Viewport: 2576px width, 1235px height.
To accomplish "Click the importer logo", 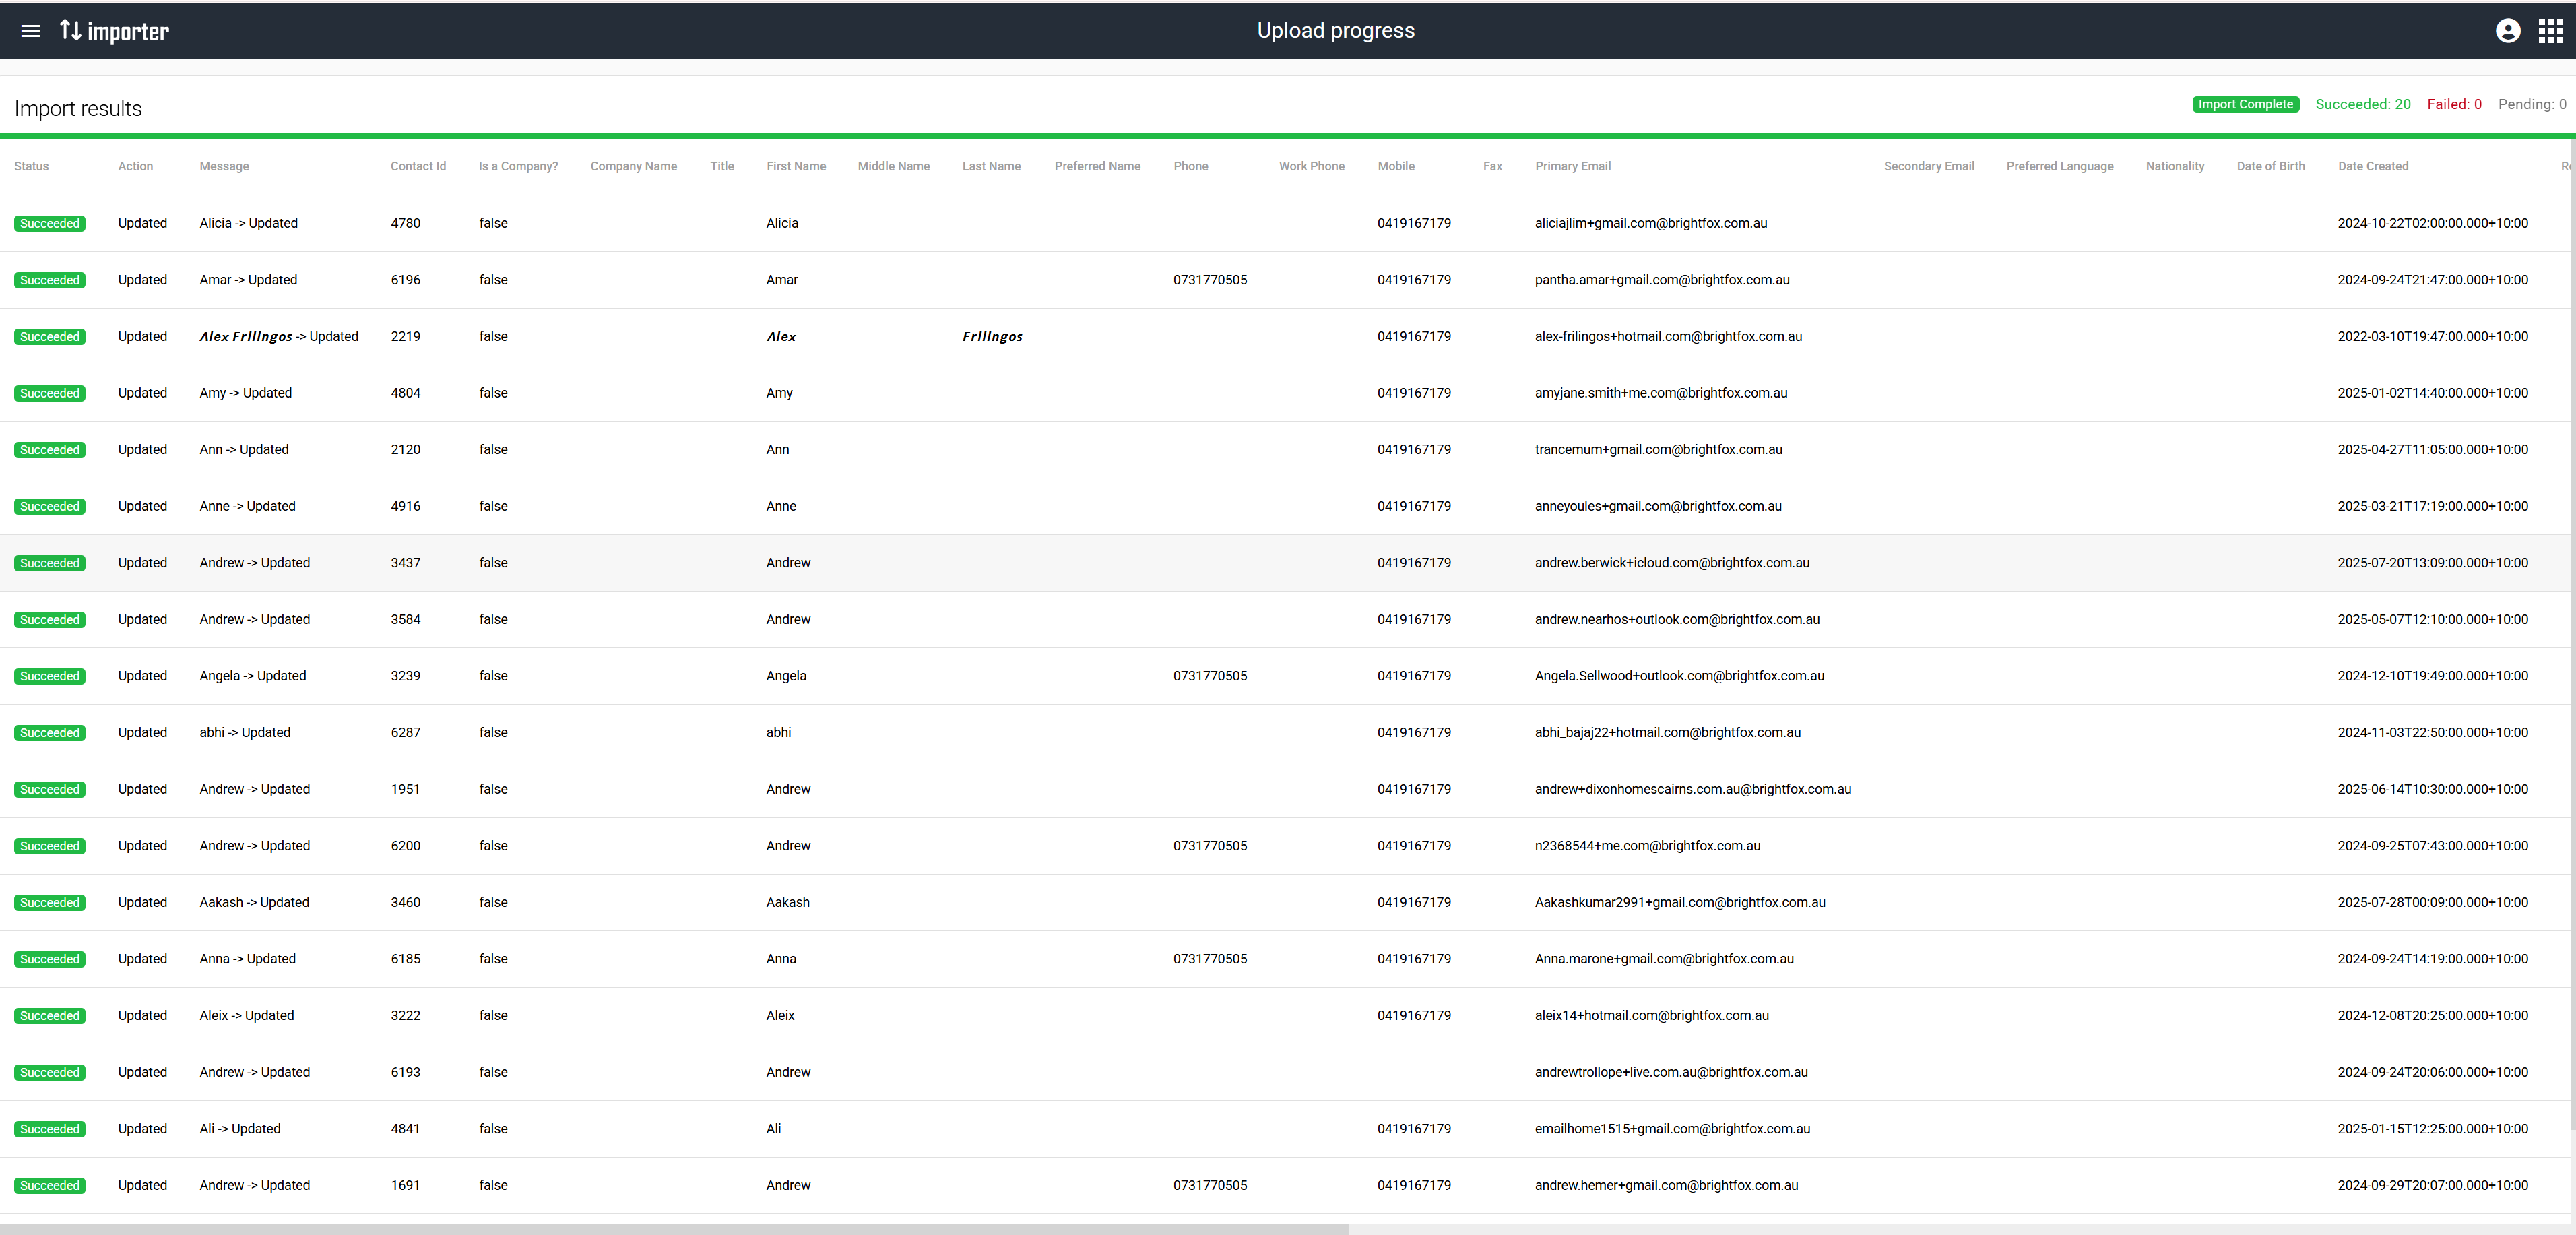I will click(114, 31).
